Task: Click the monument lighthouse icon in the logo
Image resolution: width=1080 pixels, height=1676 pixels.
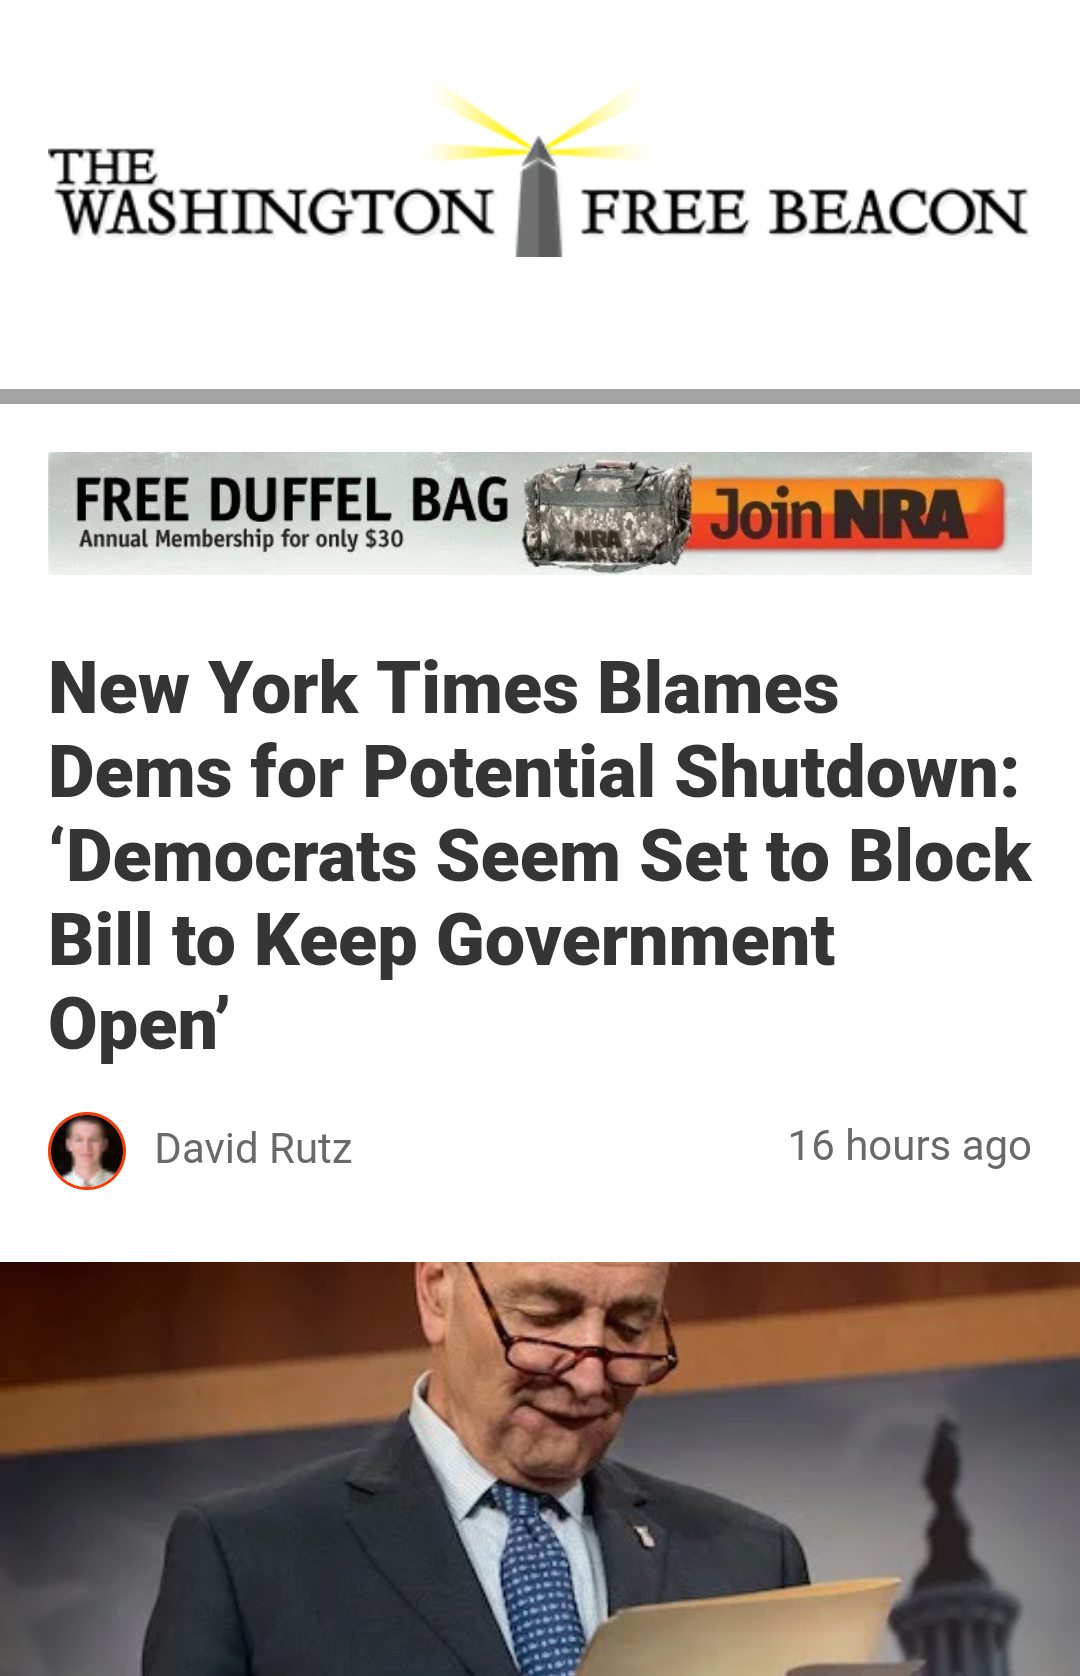Action: [539, 197]
